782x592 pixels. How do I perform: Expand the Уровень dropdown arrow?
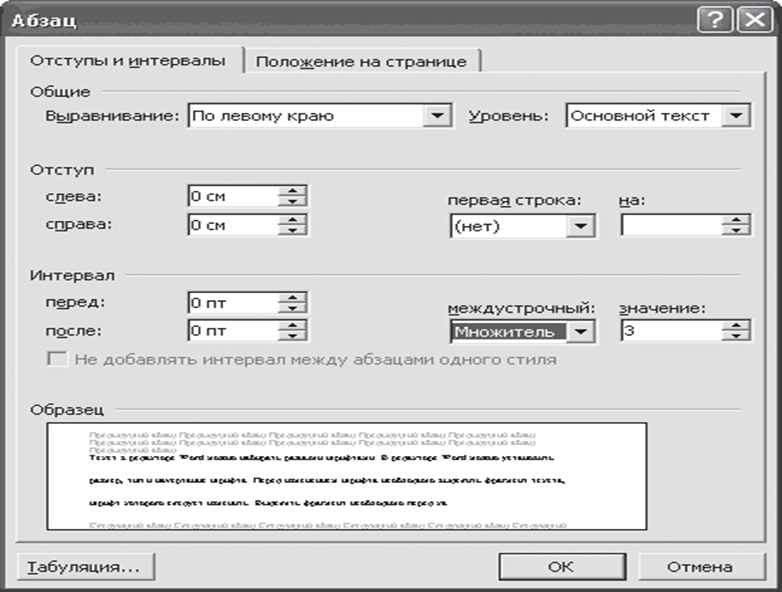coord(736,116)
